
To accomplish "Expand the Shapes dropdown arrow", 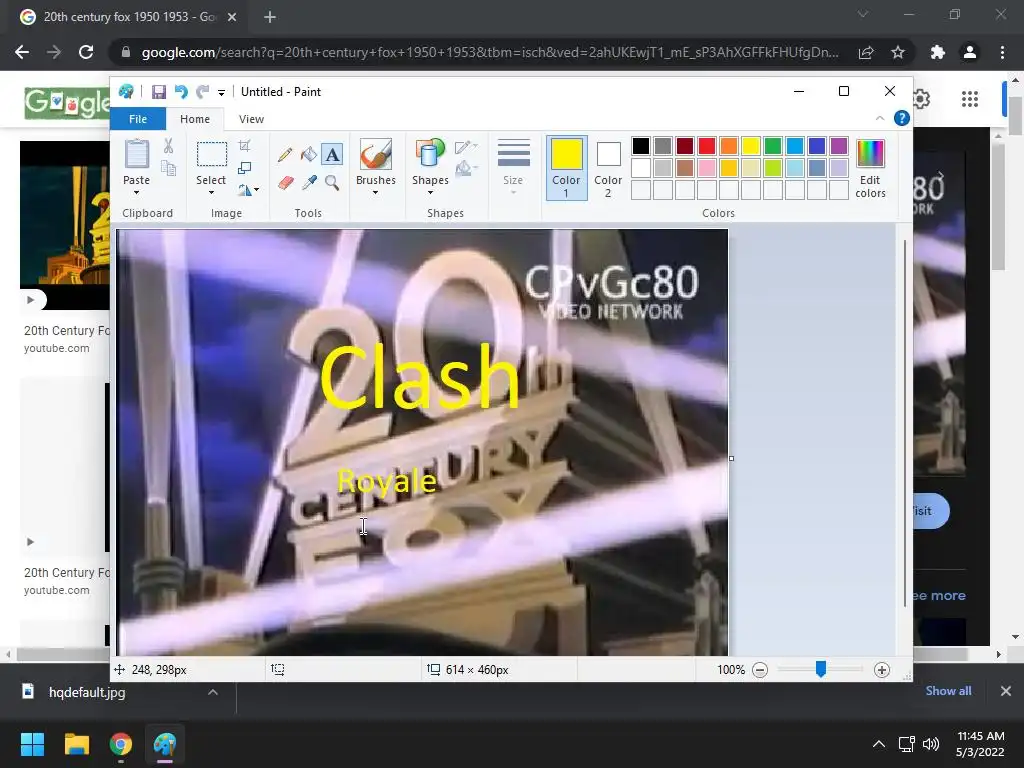I will click(x=430, y=193).
